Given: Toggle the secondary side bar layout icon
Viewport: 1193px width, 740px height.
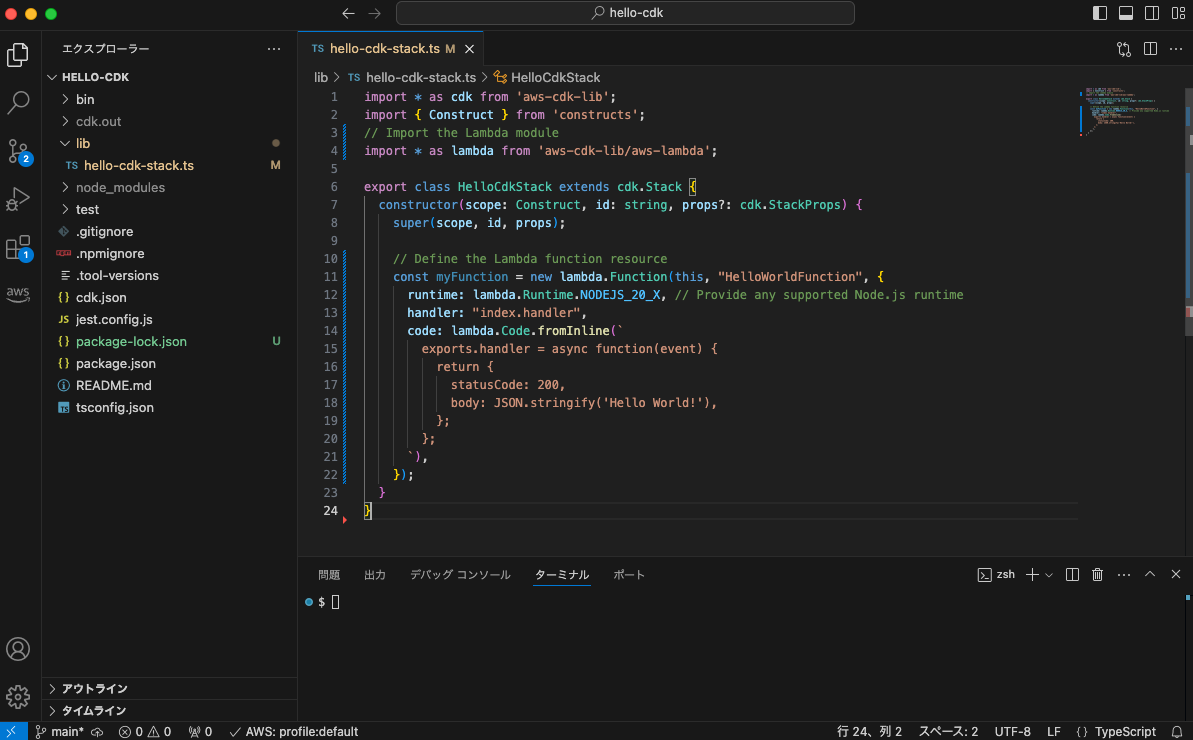Looking at the screenshot, I should [1152, 13].
